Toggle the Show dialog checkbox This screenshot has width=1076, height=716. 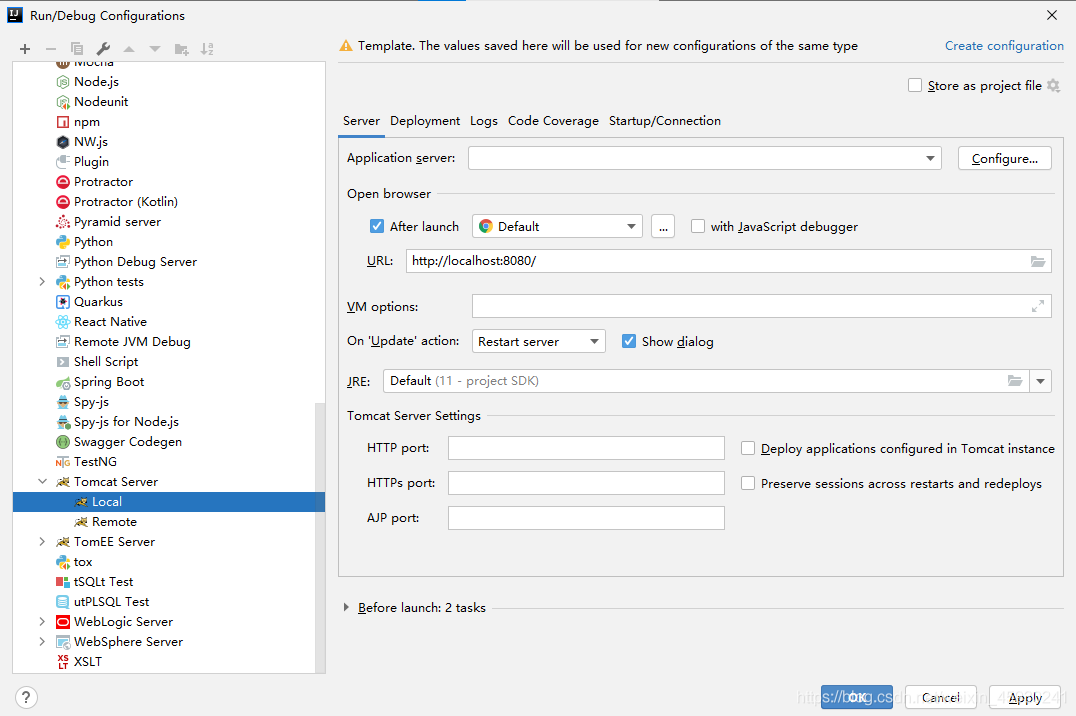(629, 342)
